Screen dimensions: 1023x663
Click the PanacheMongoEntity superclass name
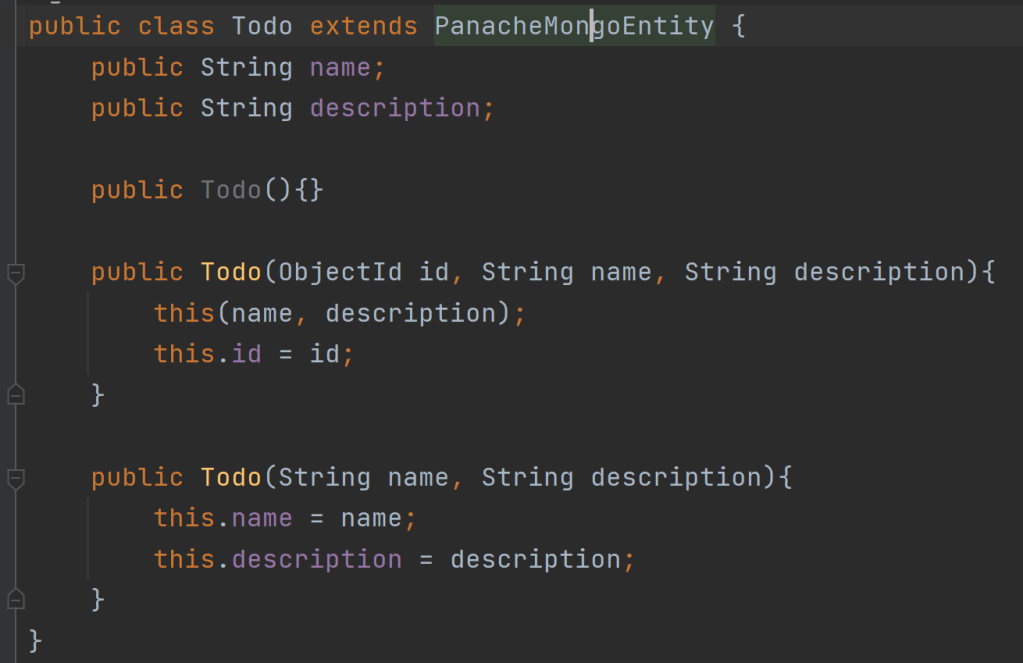574,26
